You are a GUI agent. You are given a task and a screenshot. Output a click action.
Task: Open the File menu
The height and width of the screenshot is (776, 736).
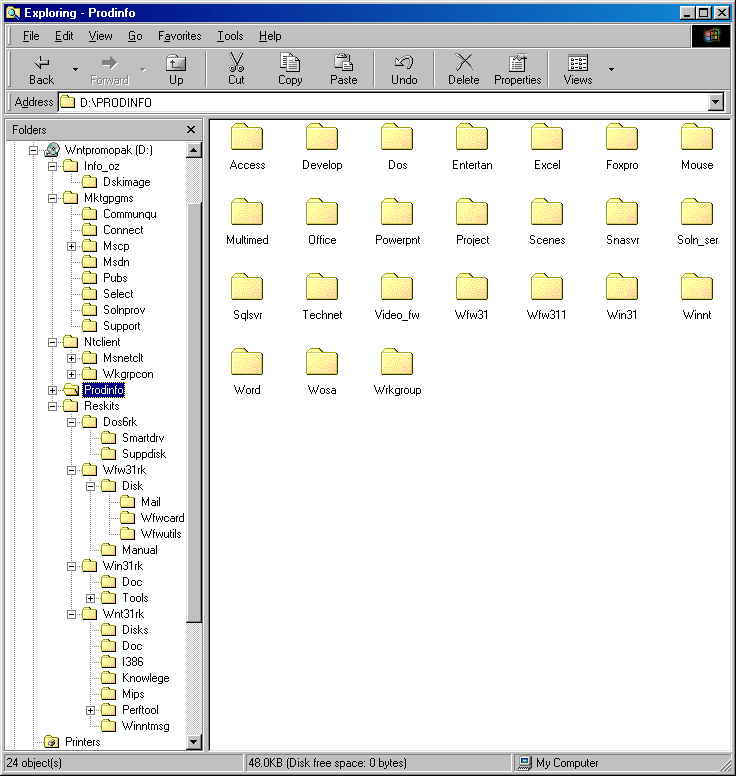click(x=31, y=36)
